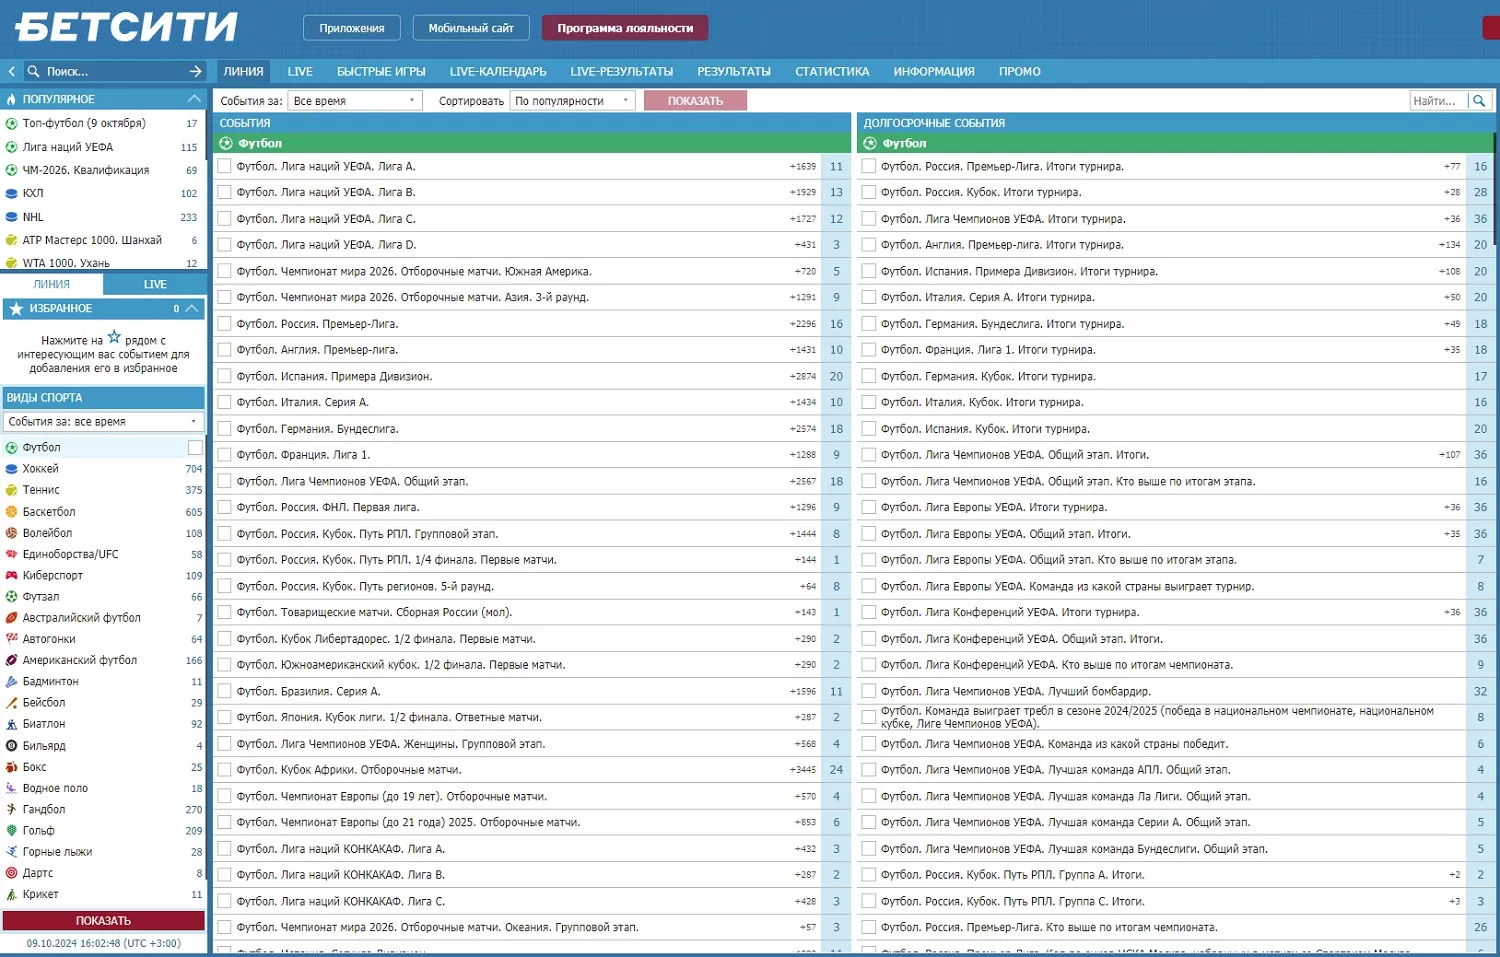Switch to the LIVE-КАЛЕНДАРЬ menu tab
Viewport: 1500px width, 957px height.
tap(498, 72)
